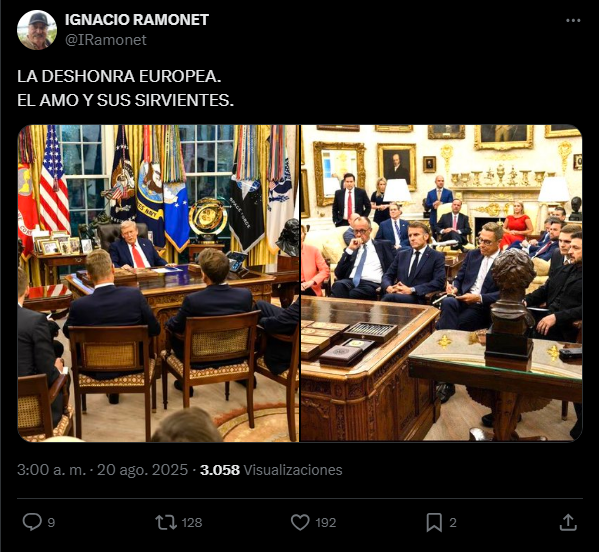
Task: Click the 20 ago. 2025 date
Action: click(142, 470)
